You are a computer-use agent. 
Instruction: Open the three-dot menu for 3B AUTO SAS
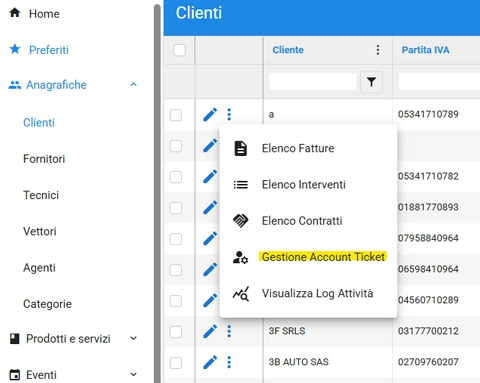click(229, 362)
